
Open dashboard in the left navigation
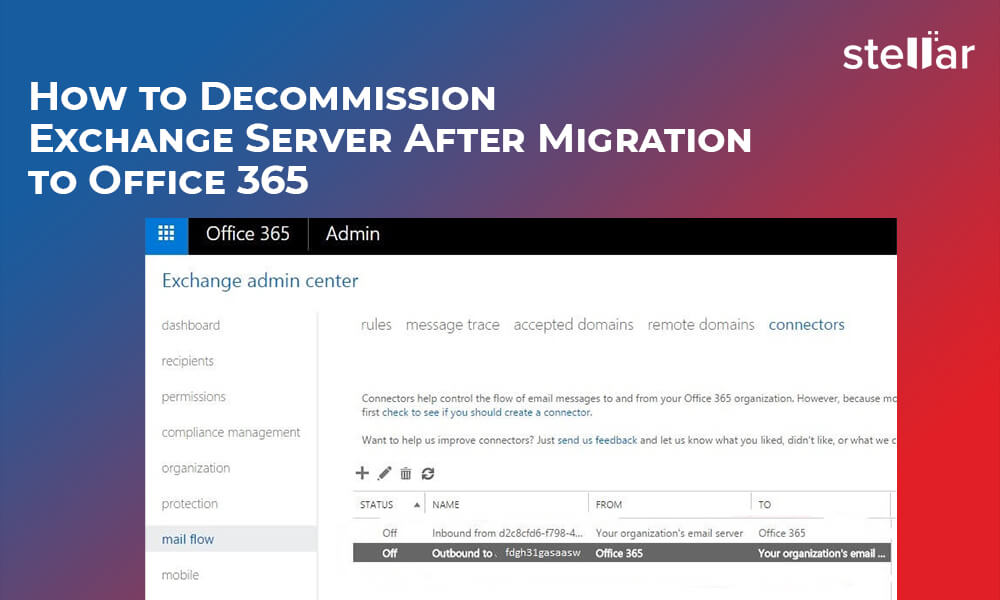[x=190, y=325]
